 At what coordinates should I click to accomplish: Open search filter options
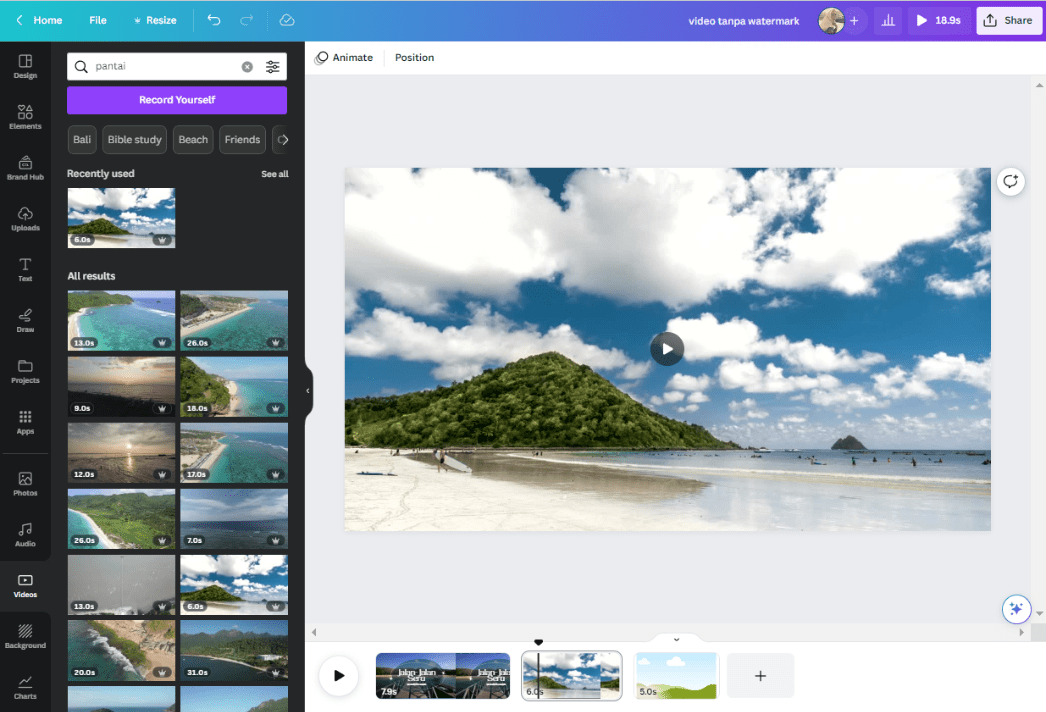(273, 66)
